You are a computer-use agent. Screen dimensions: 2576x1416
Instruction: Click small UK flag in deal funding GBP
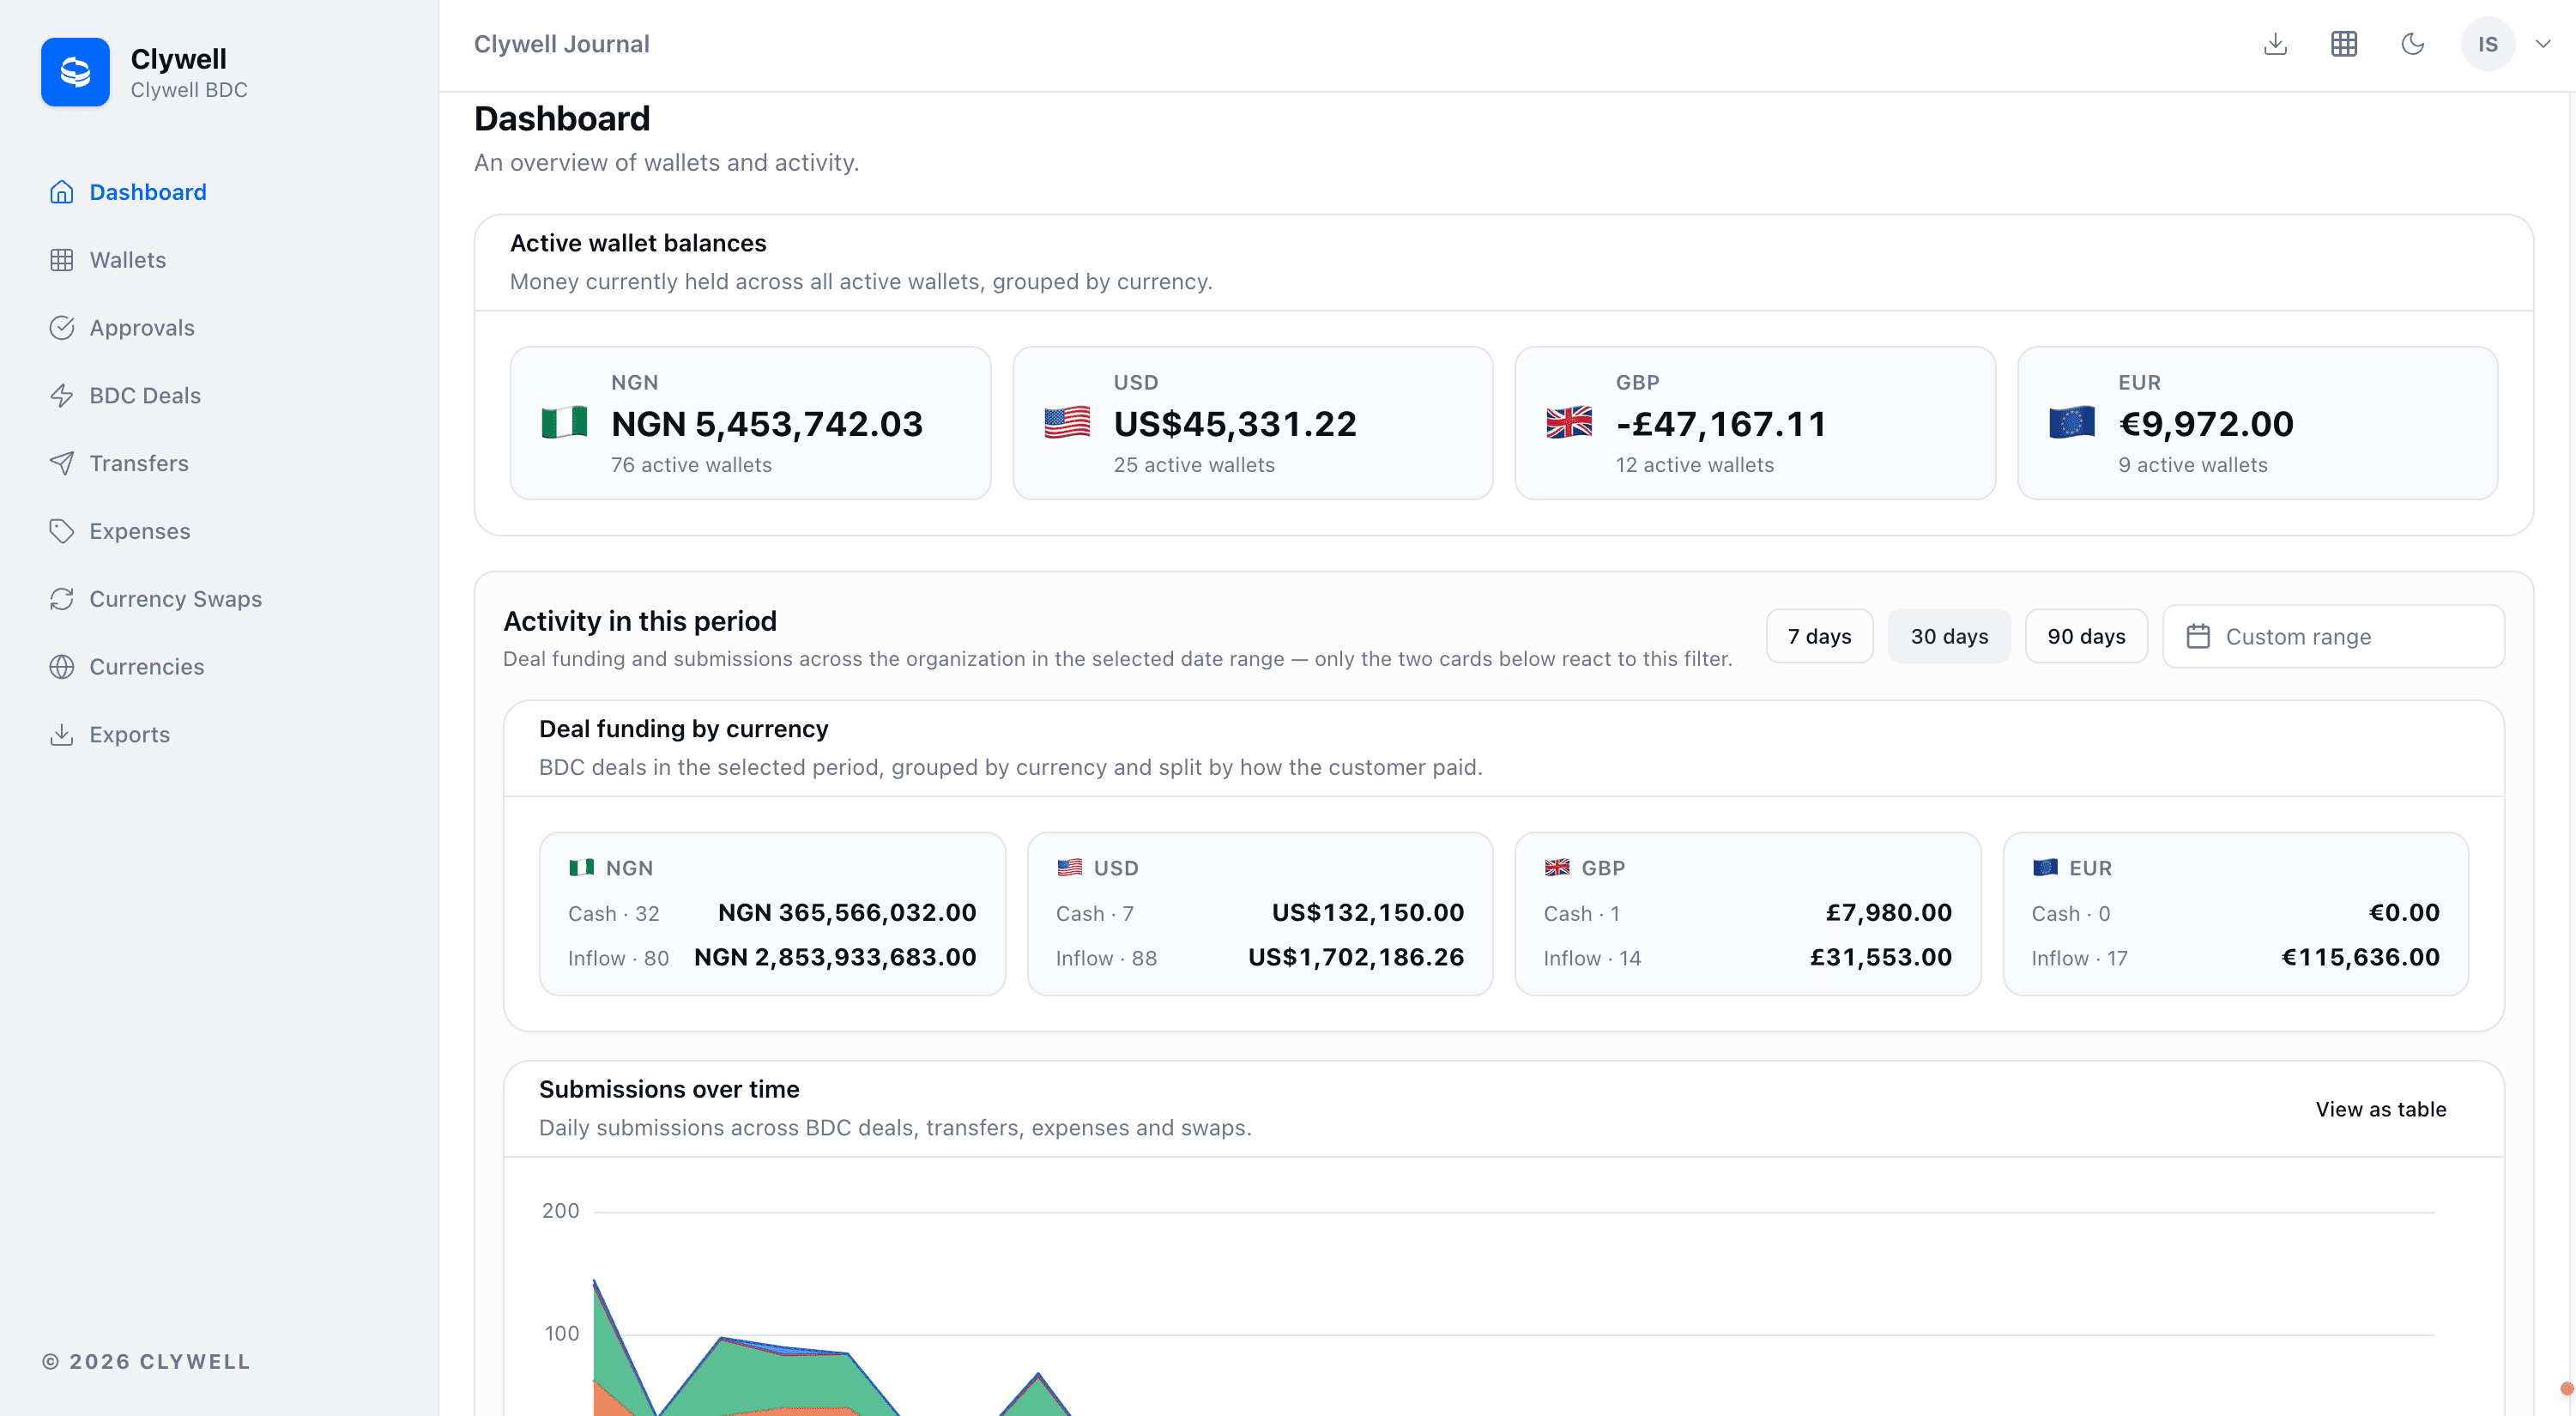point(1557,867)
